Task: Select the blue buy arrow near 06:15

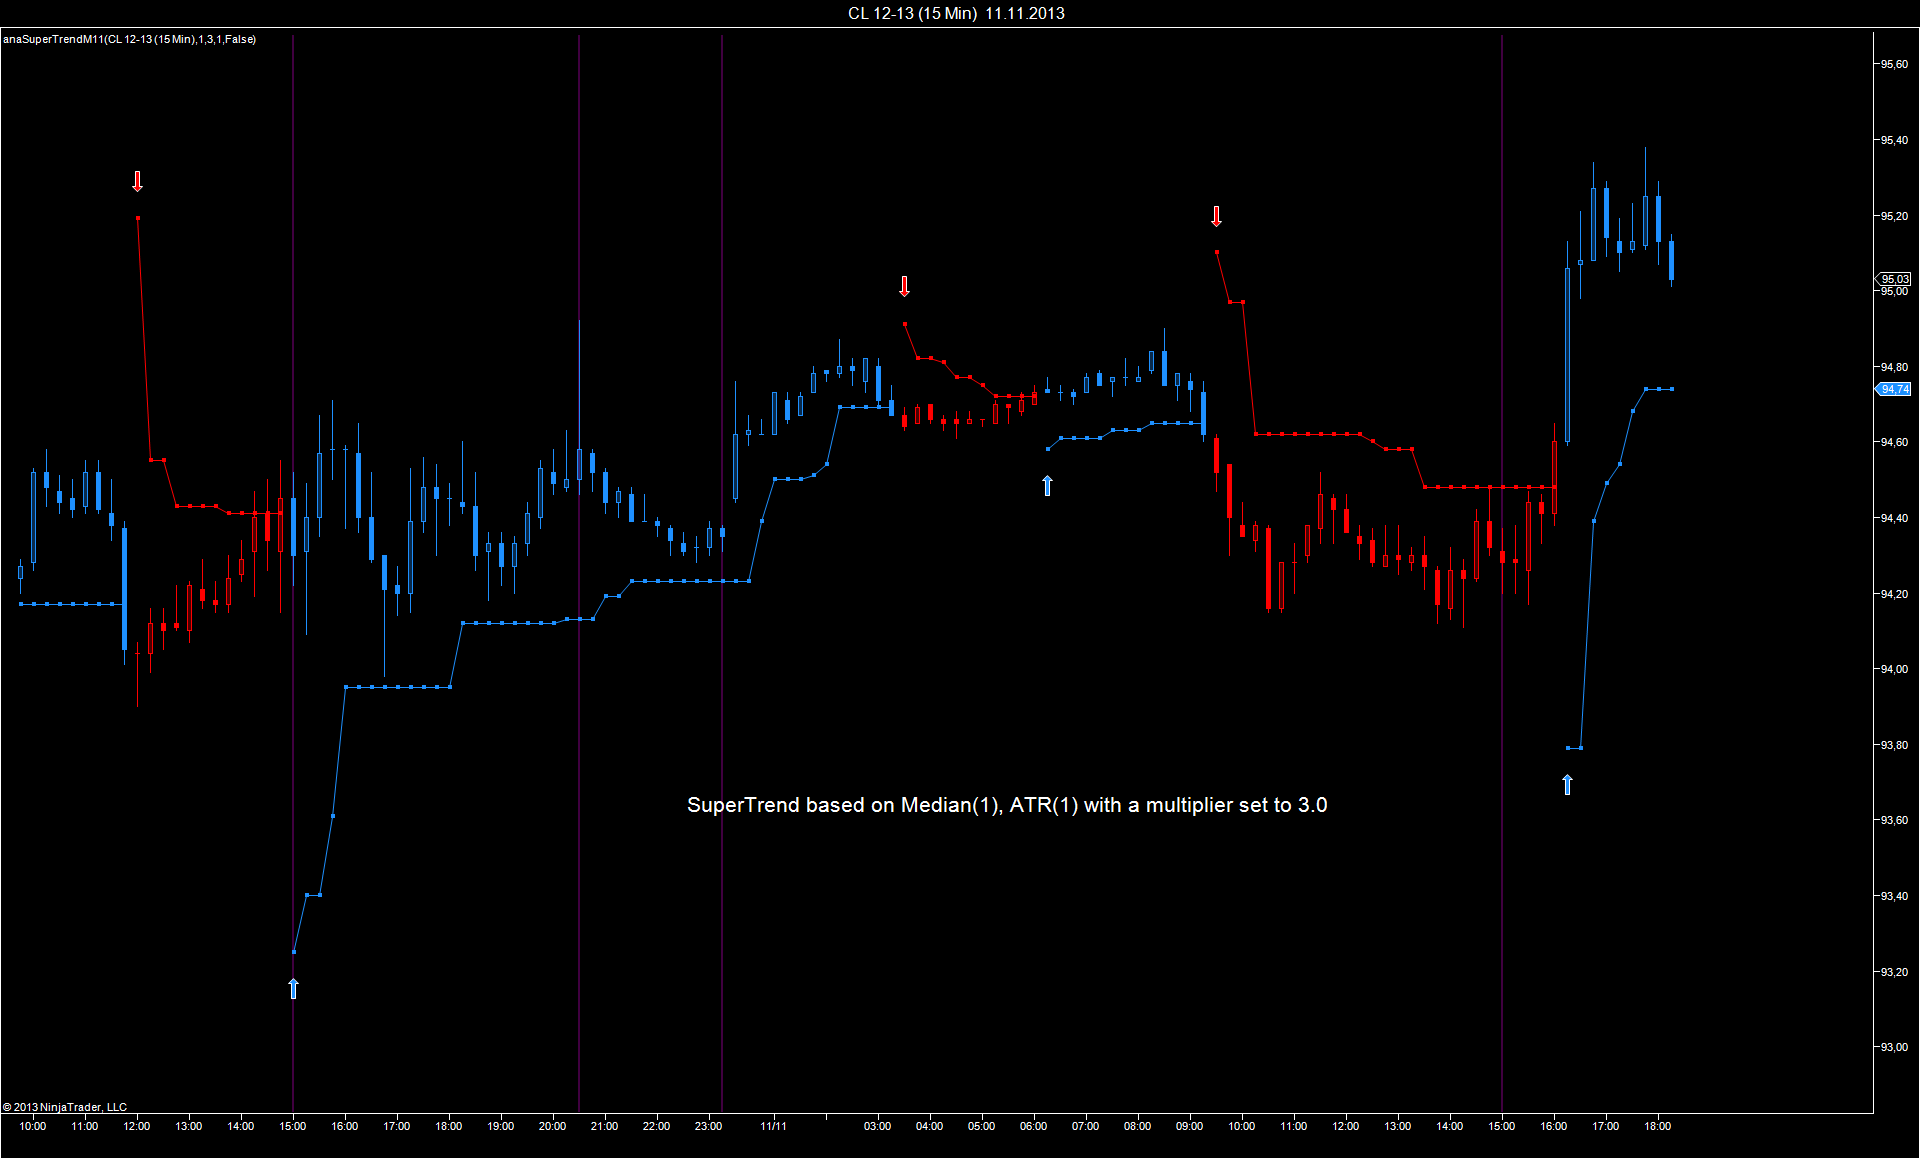Action: (1047, 485)
